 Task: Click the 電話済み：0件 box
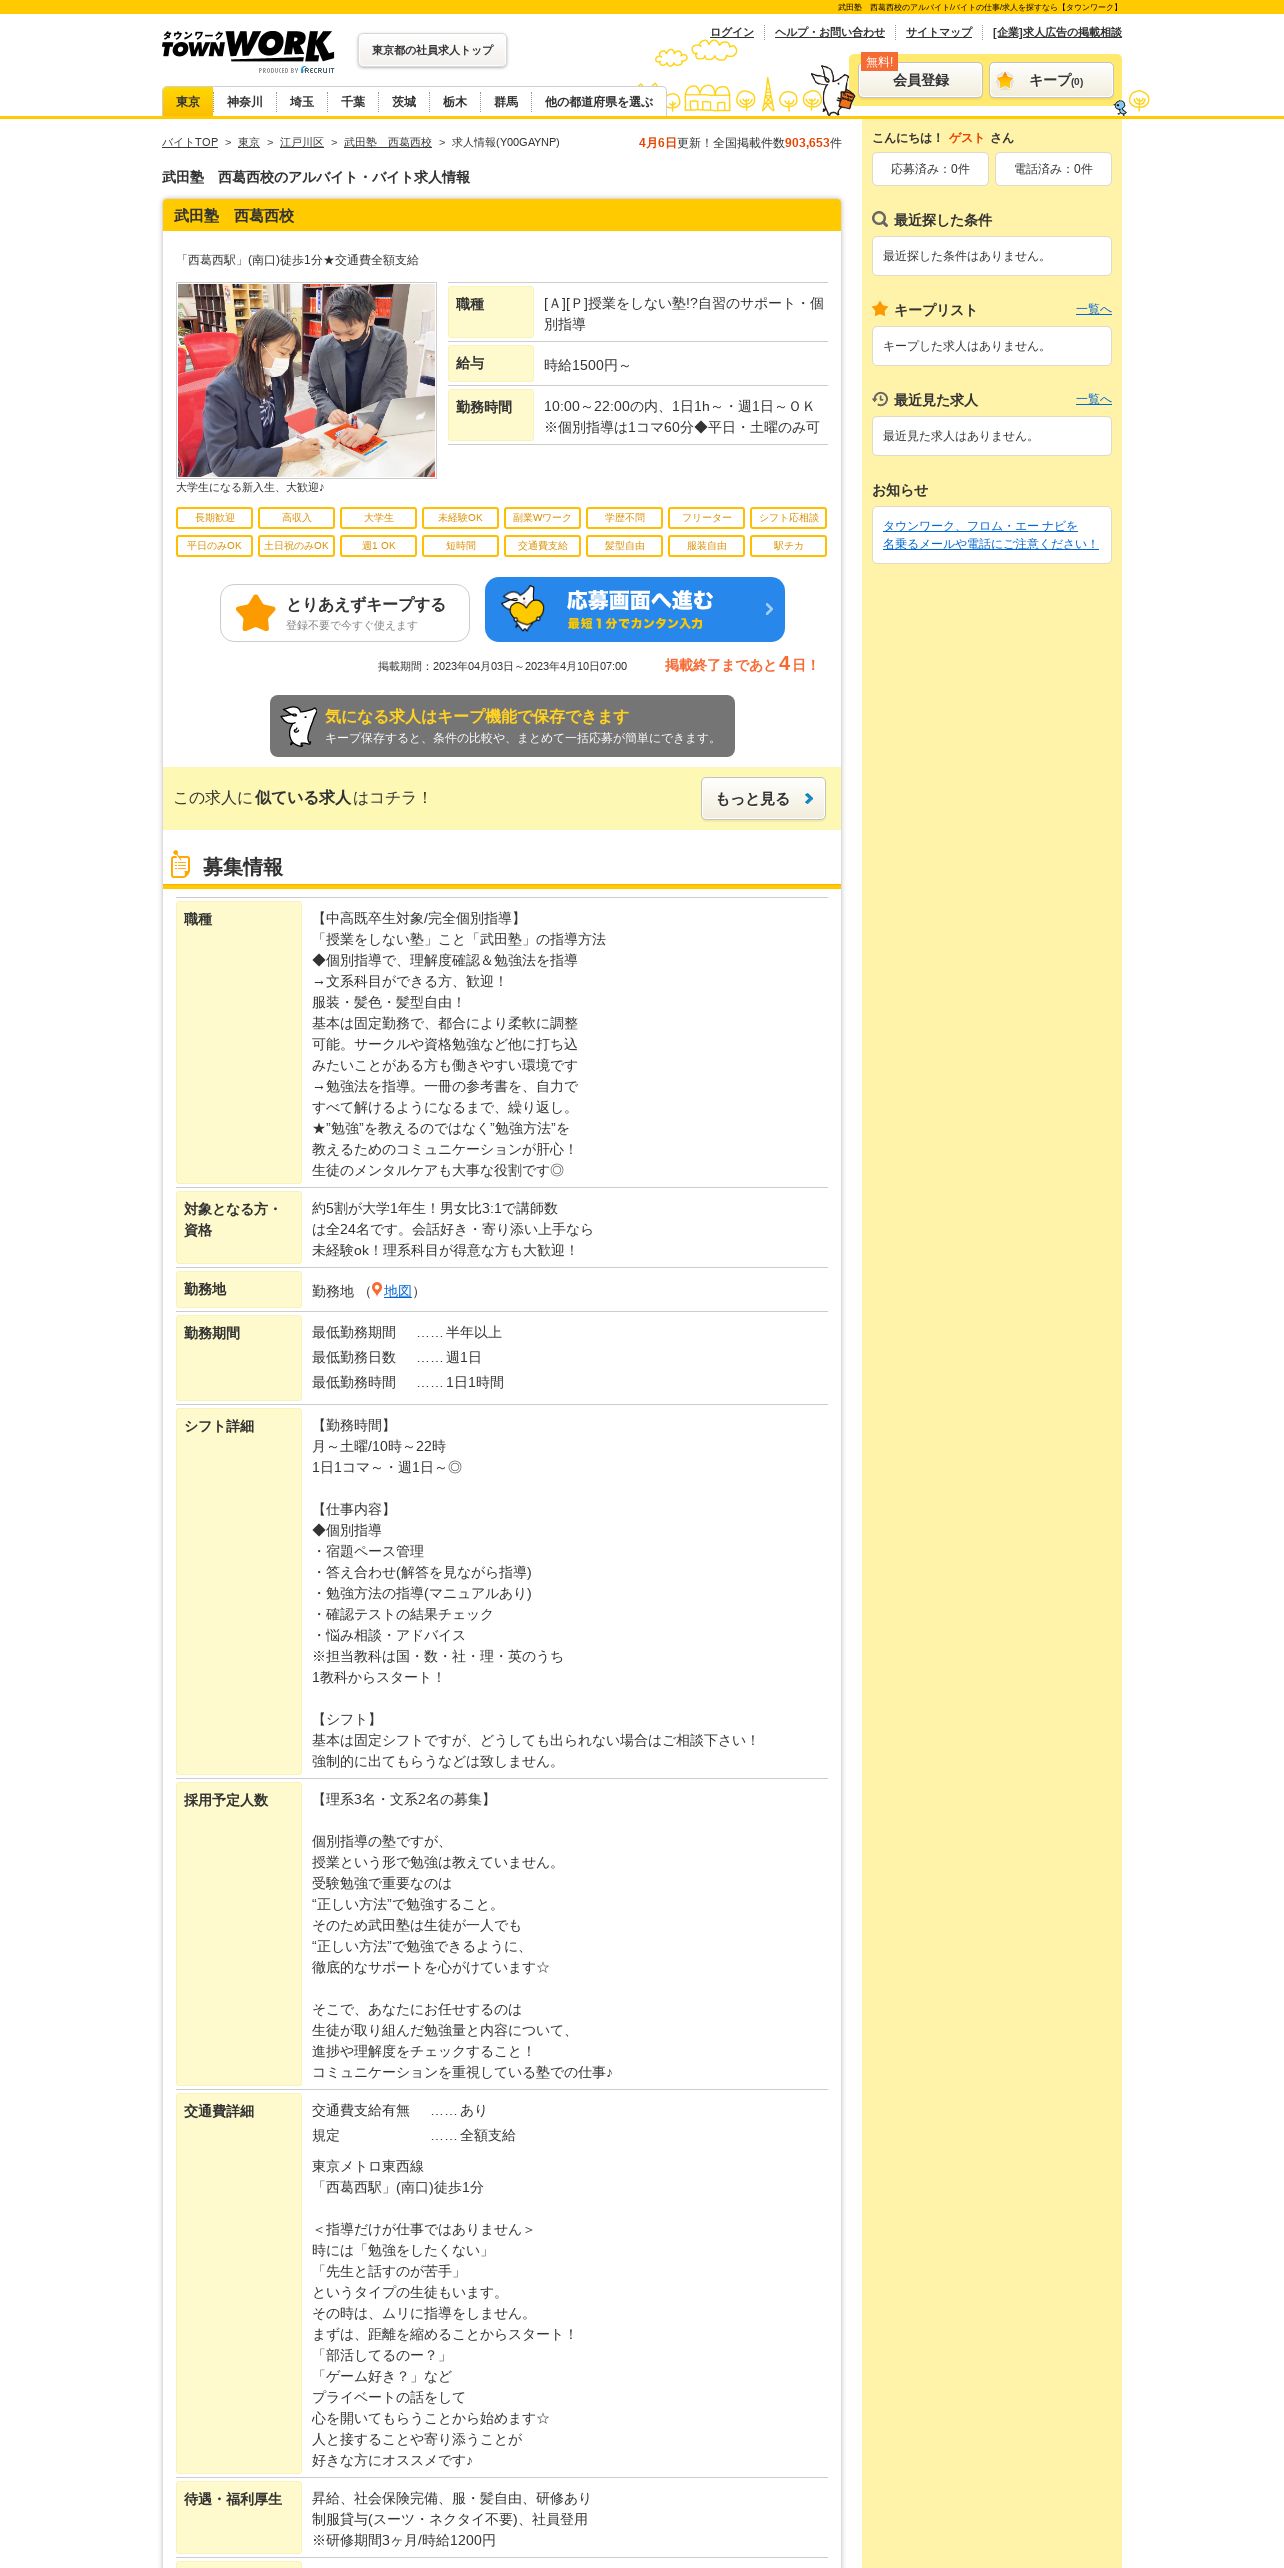pos(1053,169)
